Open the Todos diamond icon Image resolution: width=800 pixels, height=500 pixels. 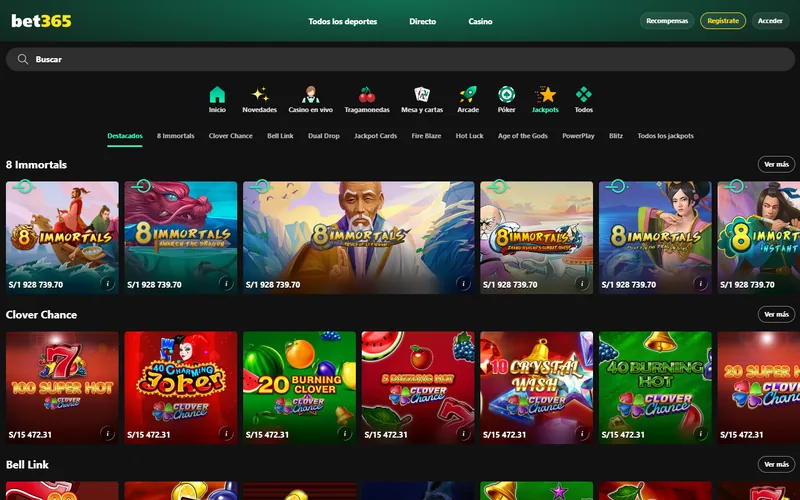[x=584, y=95]
